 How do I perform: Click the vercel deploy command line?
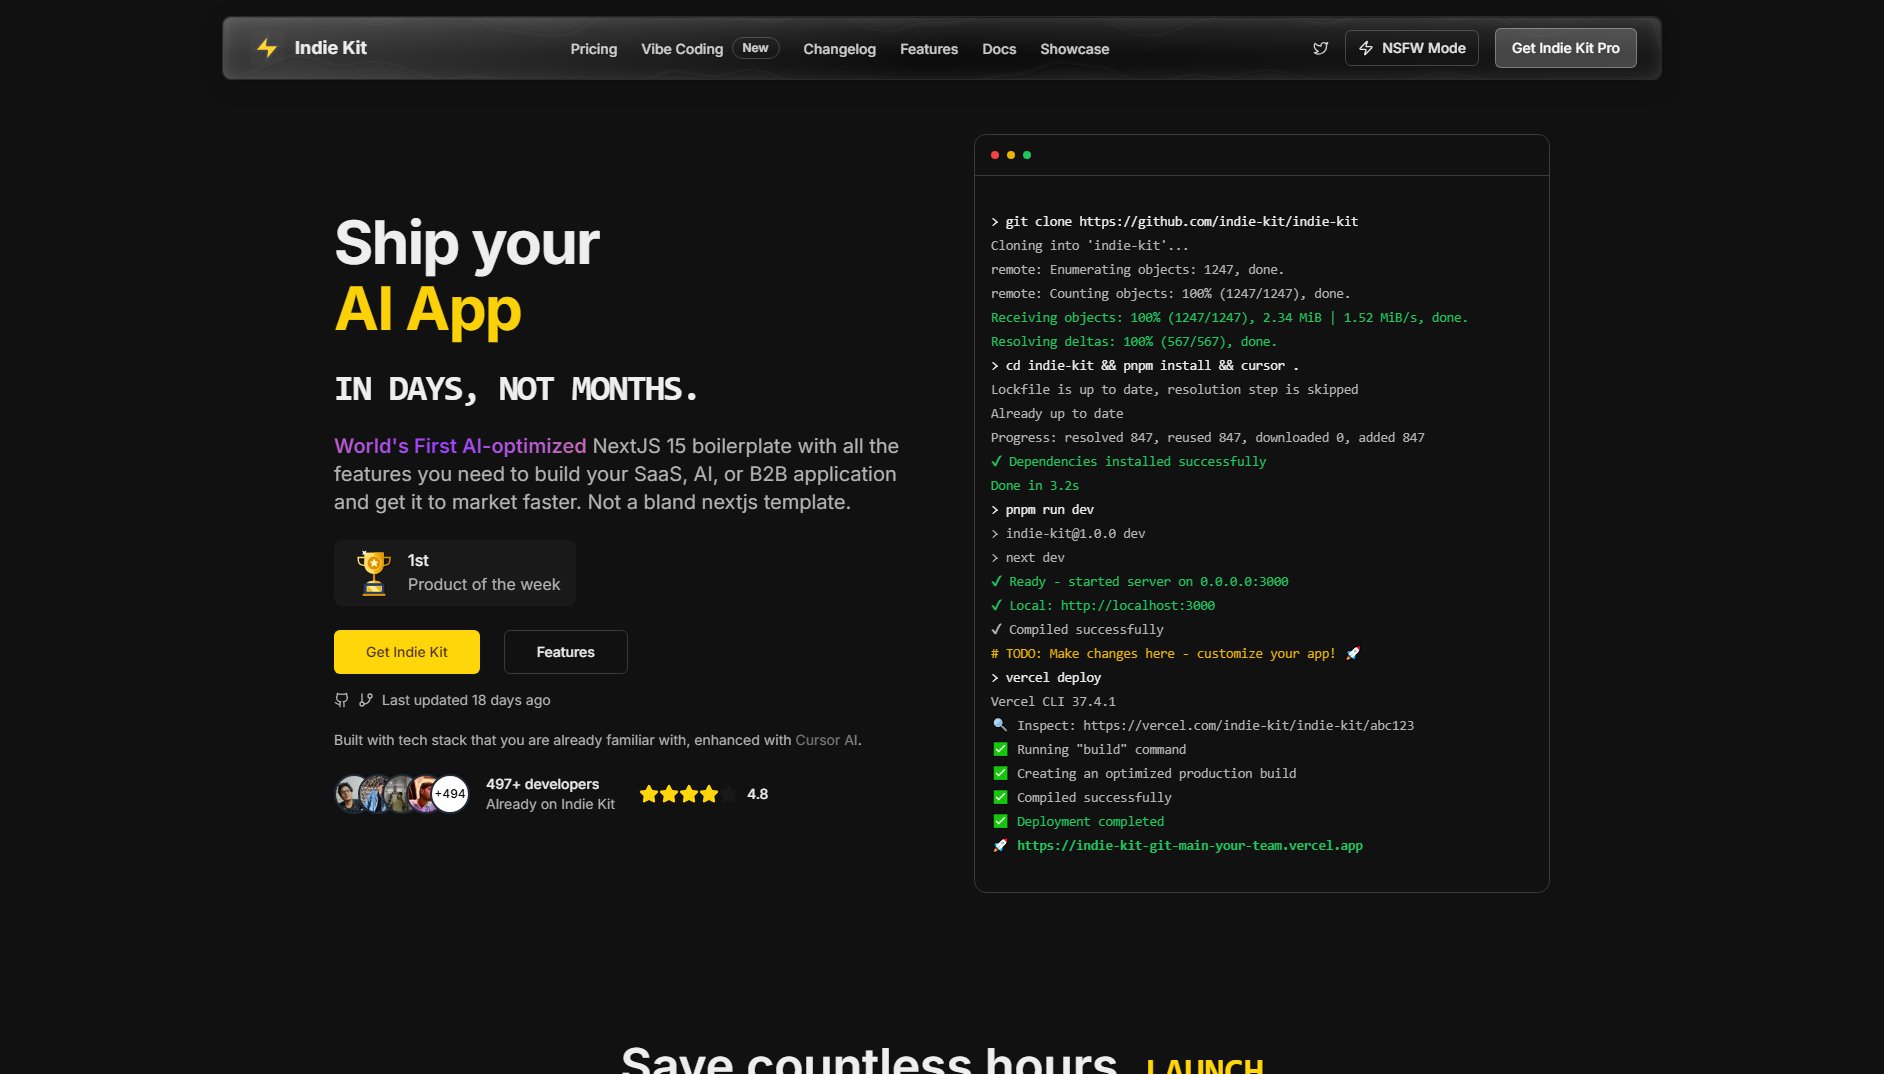point(1045,677)
